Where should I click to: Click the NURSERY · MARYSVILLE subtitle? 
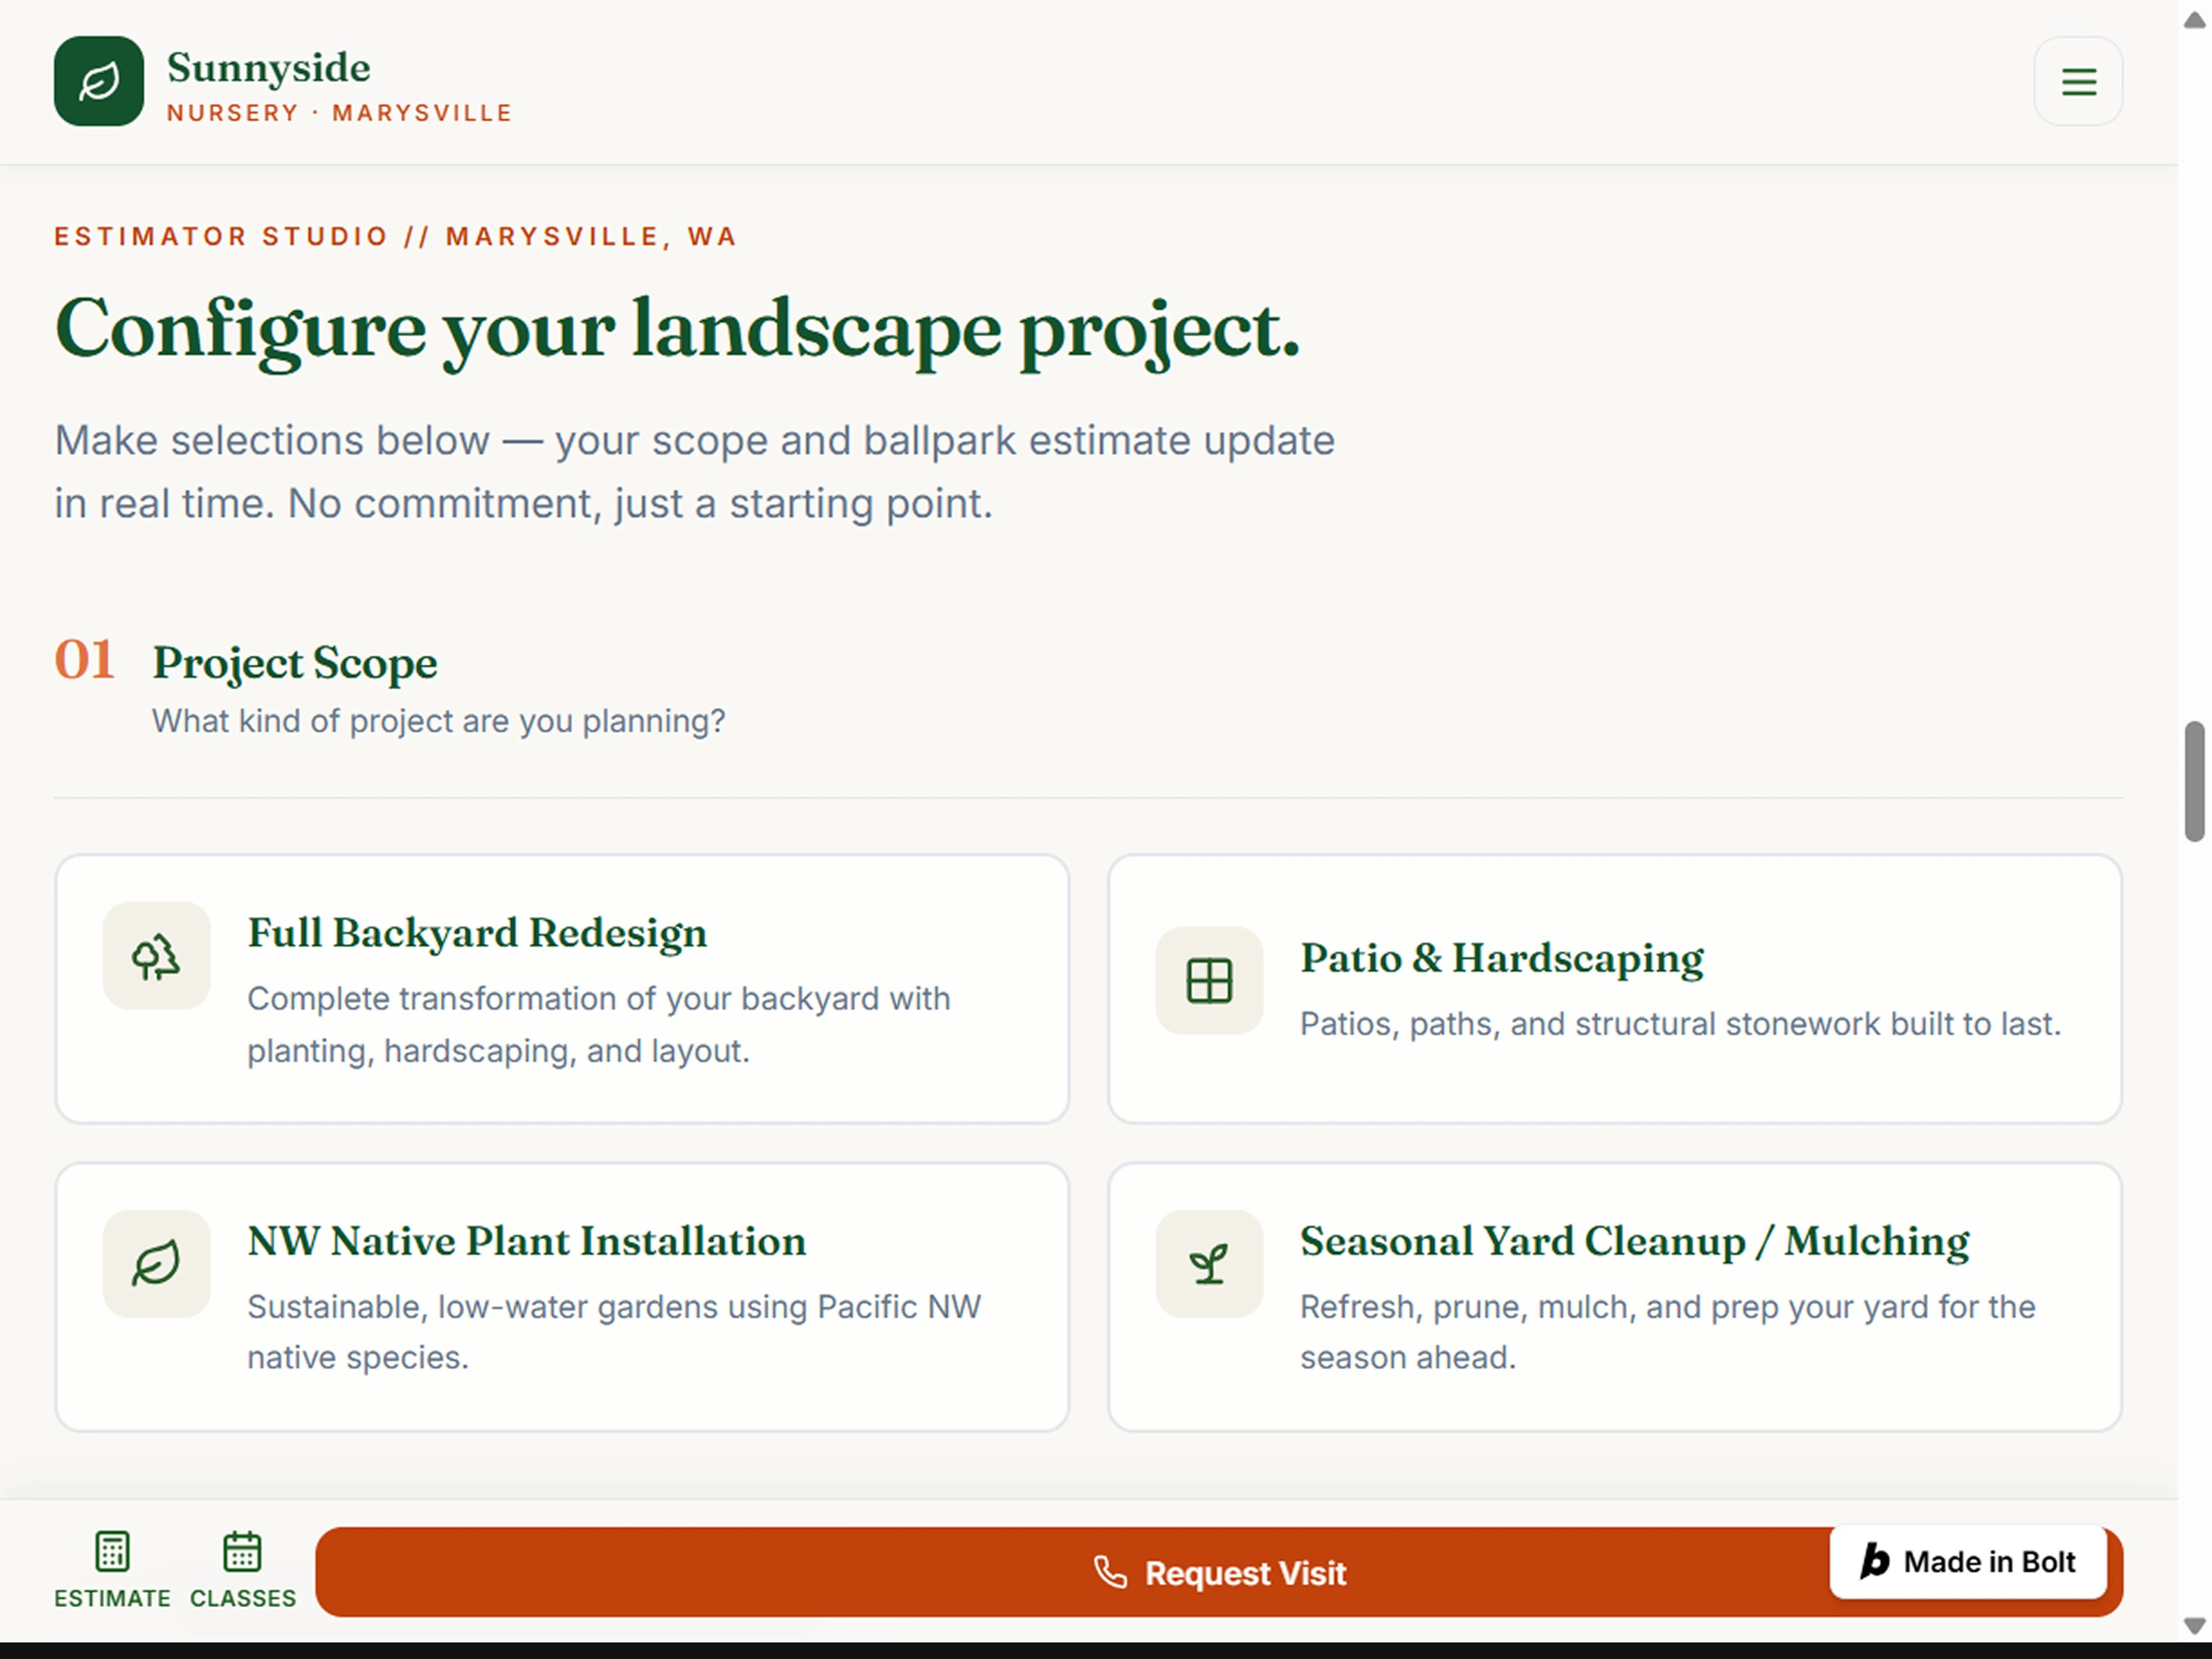point(340,113)
